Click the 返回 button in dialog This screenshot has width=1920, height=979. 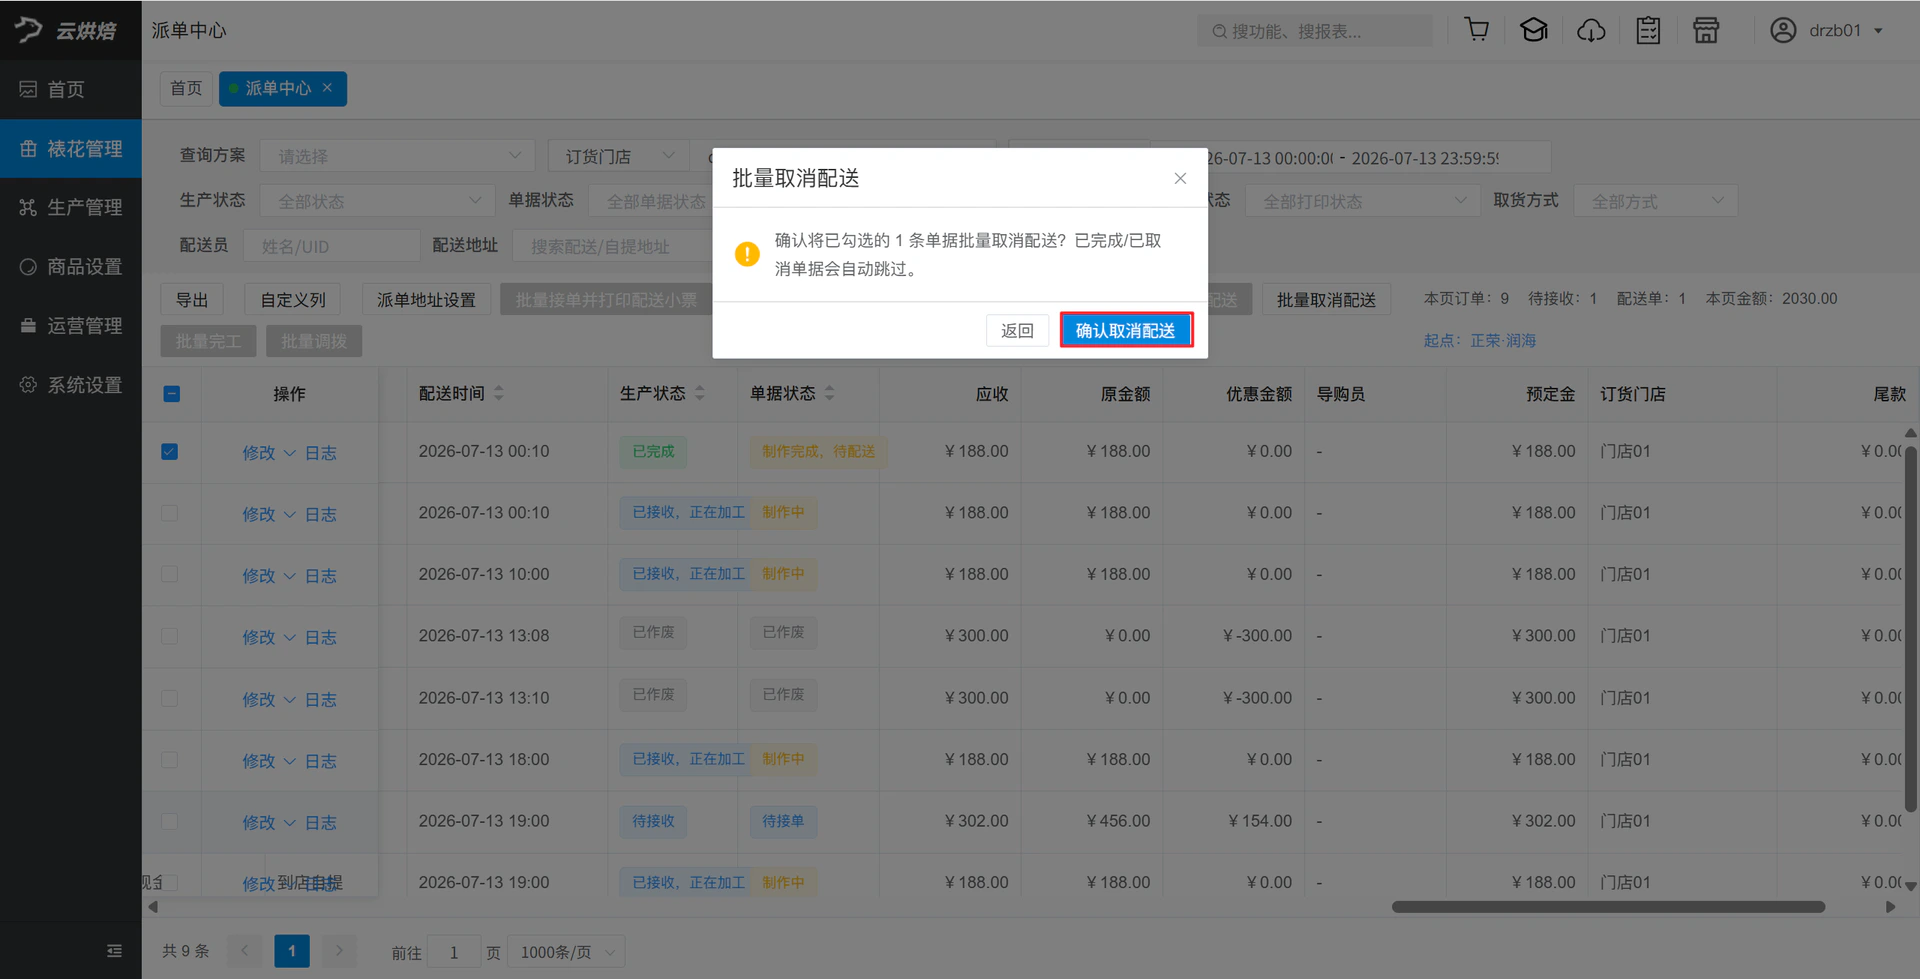coord(1017,330)
